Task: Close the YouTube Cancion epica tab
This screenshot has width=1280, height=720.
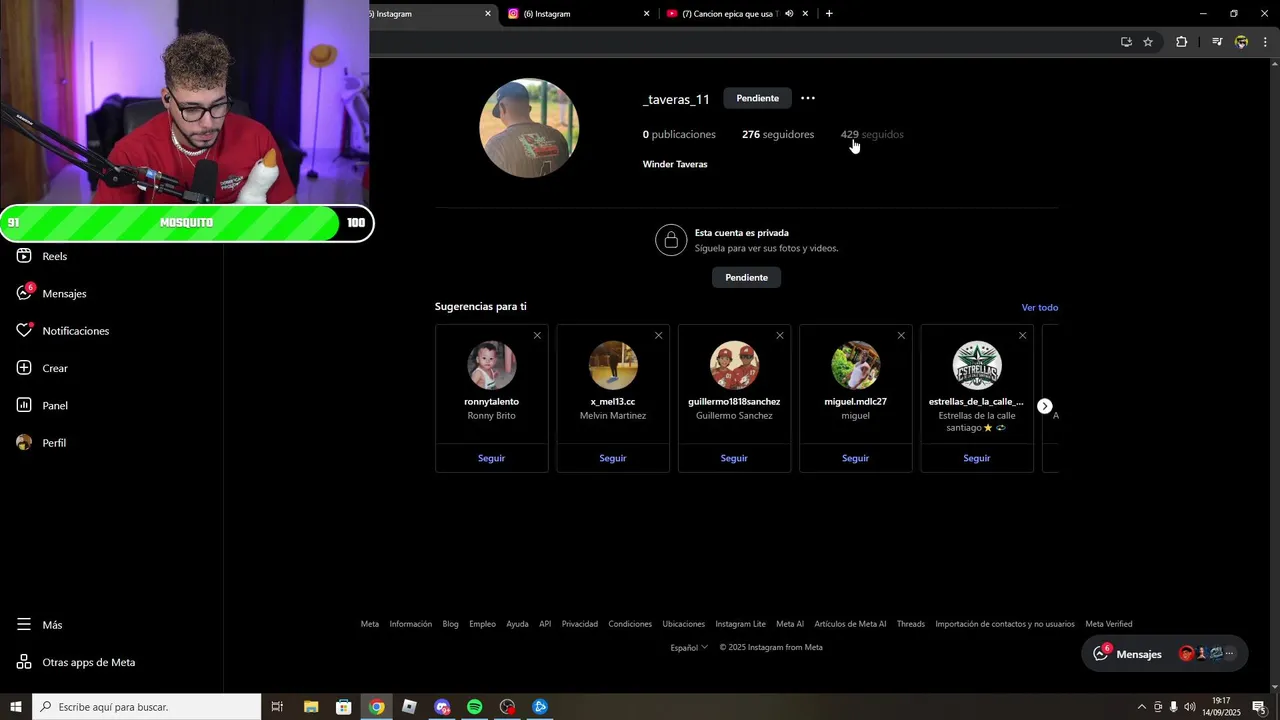Action: point(805,14)
